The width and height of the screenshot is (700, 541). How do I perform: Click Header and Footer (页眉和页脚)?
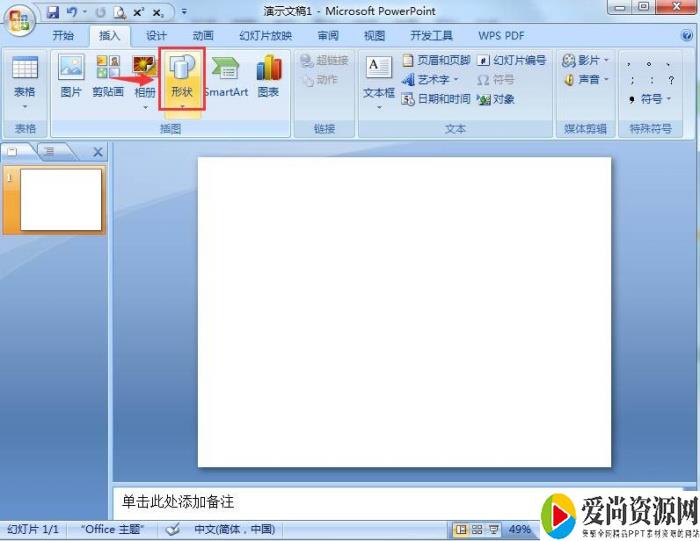(x=436, y=60)
